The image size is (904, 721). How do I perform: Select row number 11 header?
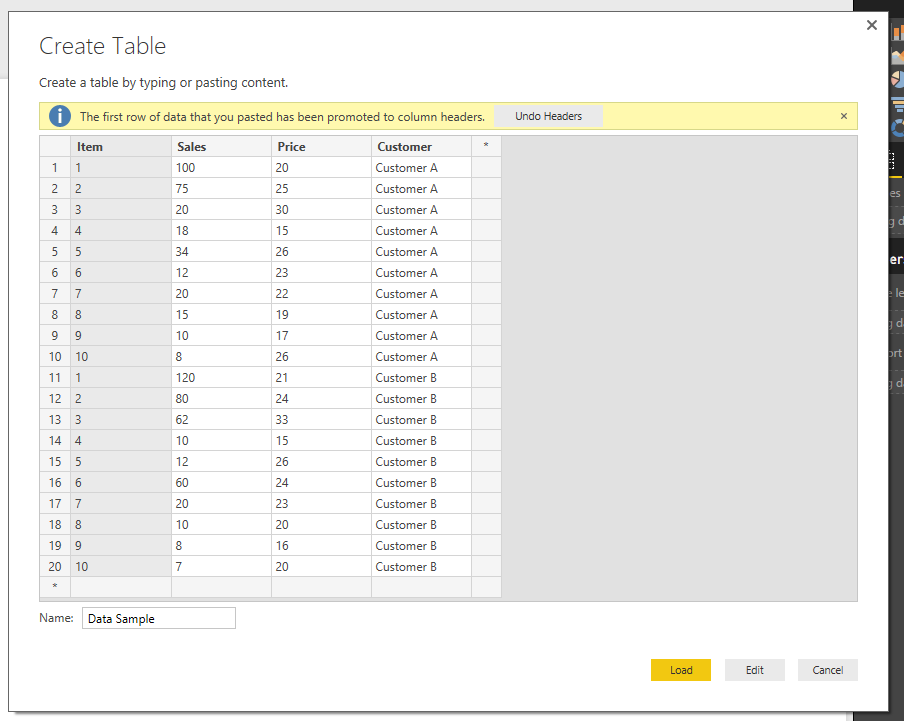point(55,378)
